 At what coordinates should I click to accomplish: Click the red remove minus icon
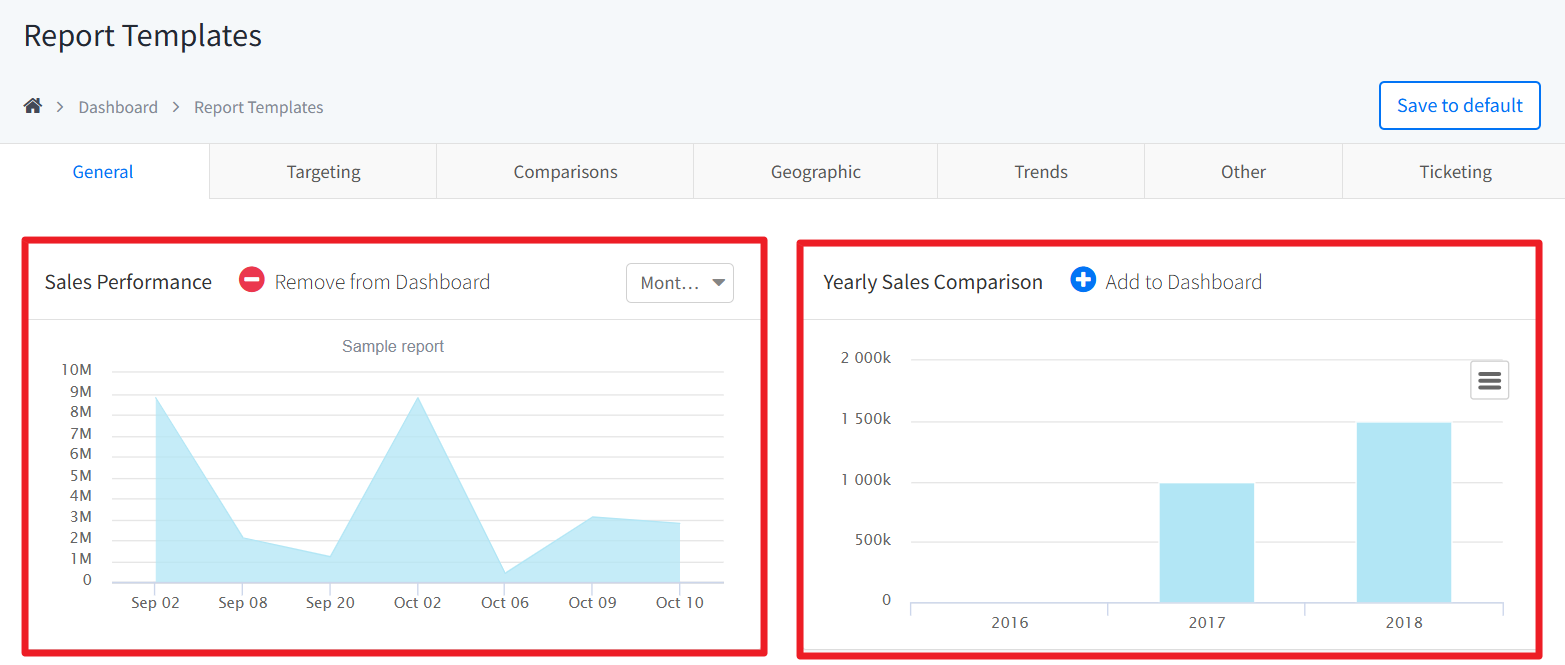tap(252, 281)
